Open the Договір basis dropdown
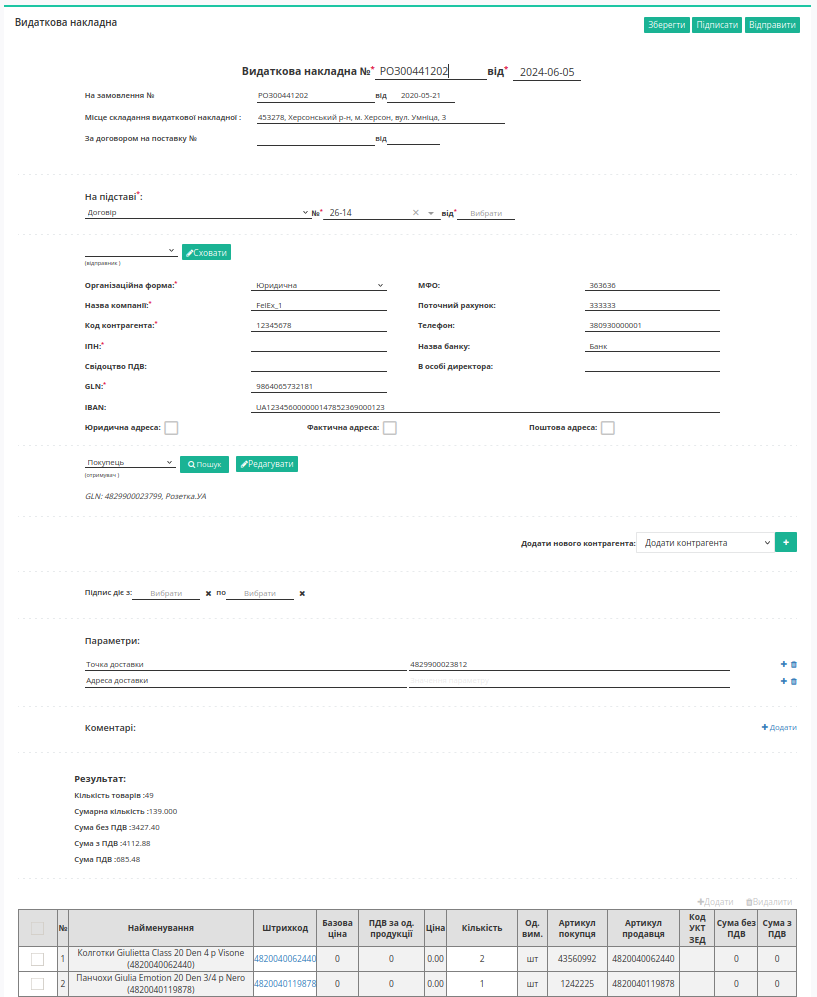 click(x=197, y=212)
